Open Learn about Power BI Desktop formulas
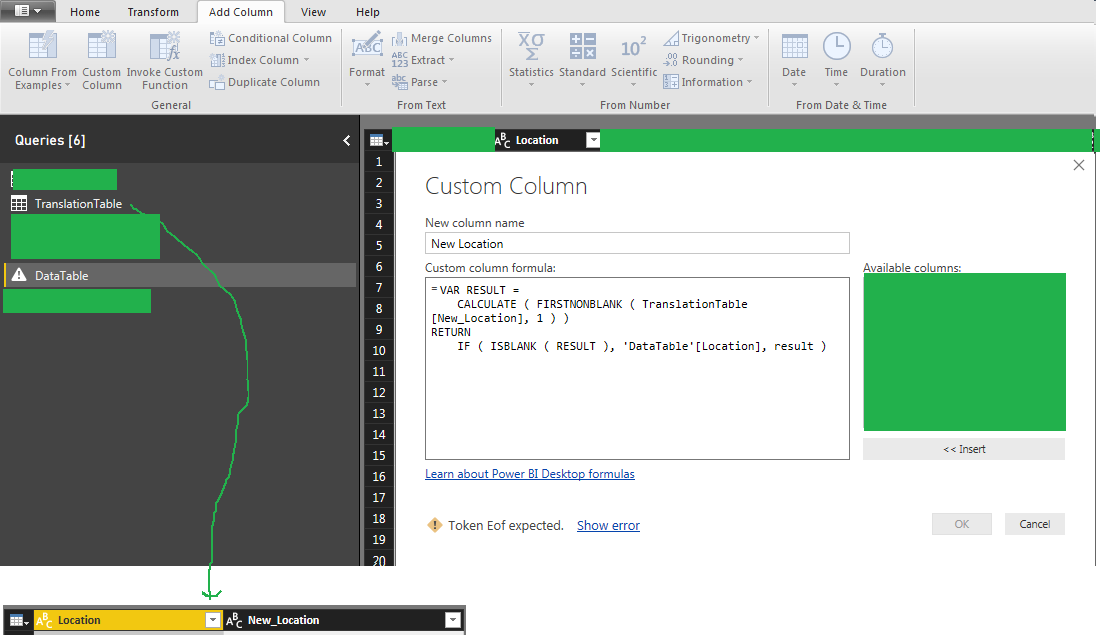Image resolution: width=1100 pixels, height=636 pixels. tap(530, 474)
